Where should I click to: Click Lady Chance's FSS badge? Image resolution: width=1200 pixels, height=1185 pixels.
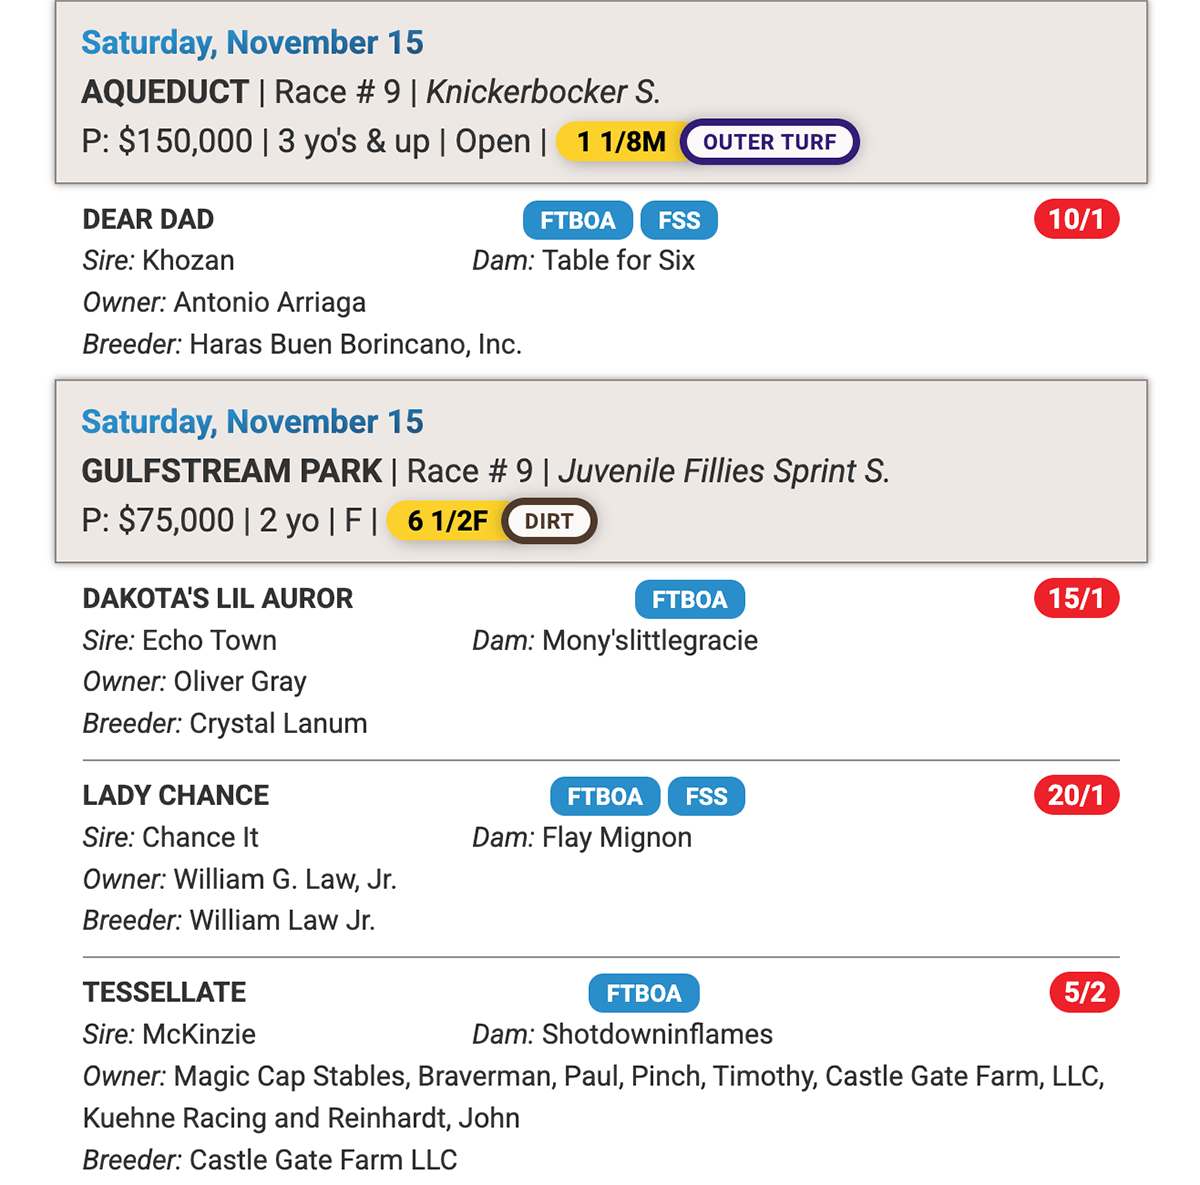[706, 796]
